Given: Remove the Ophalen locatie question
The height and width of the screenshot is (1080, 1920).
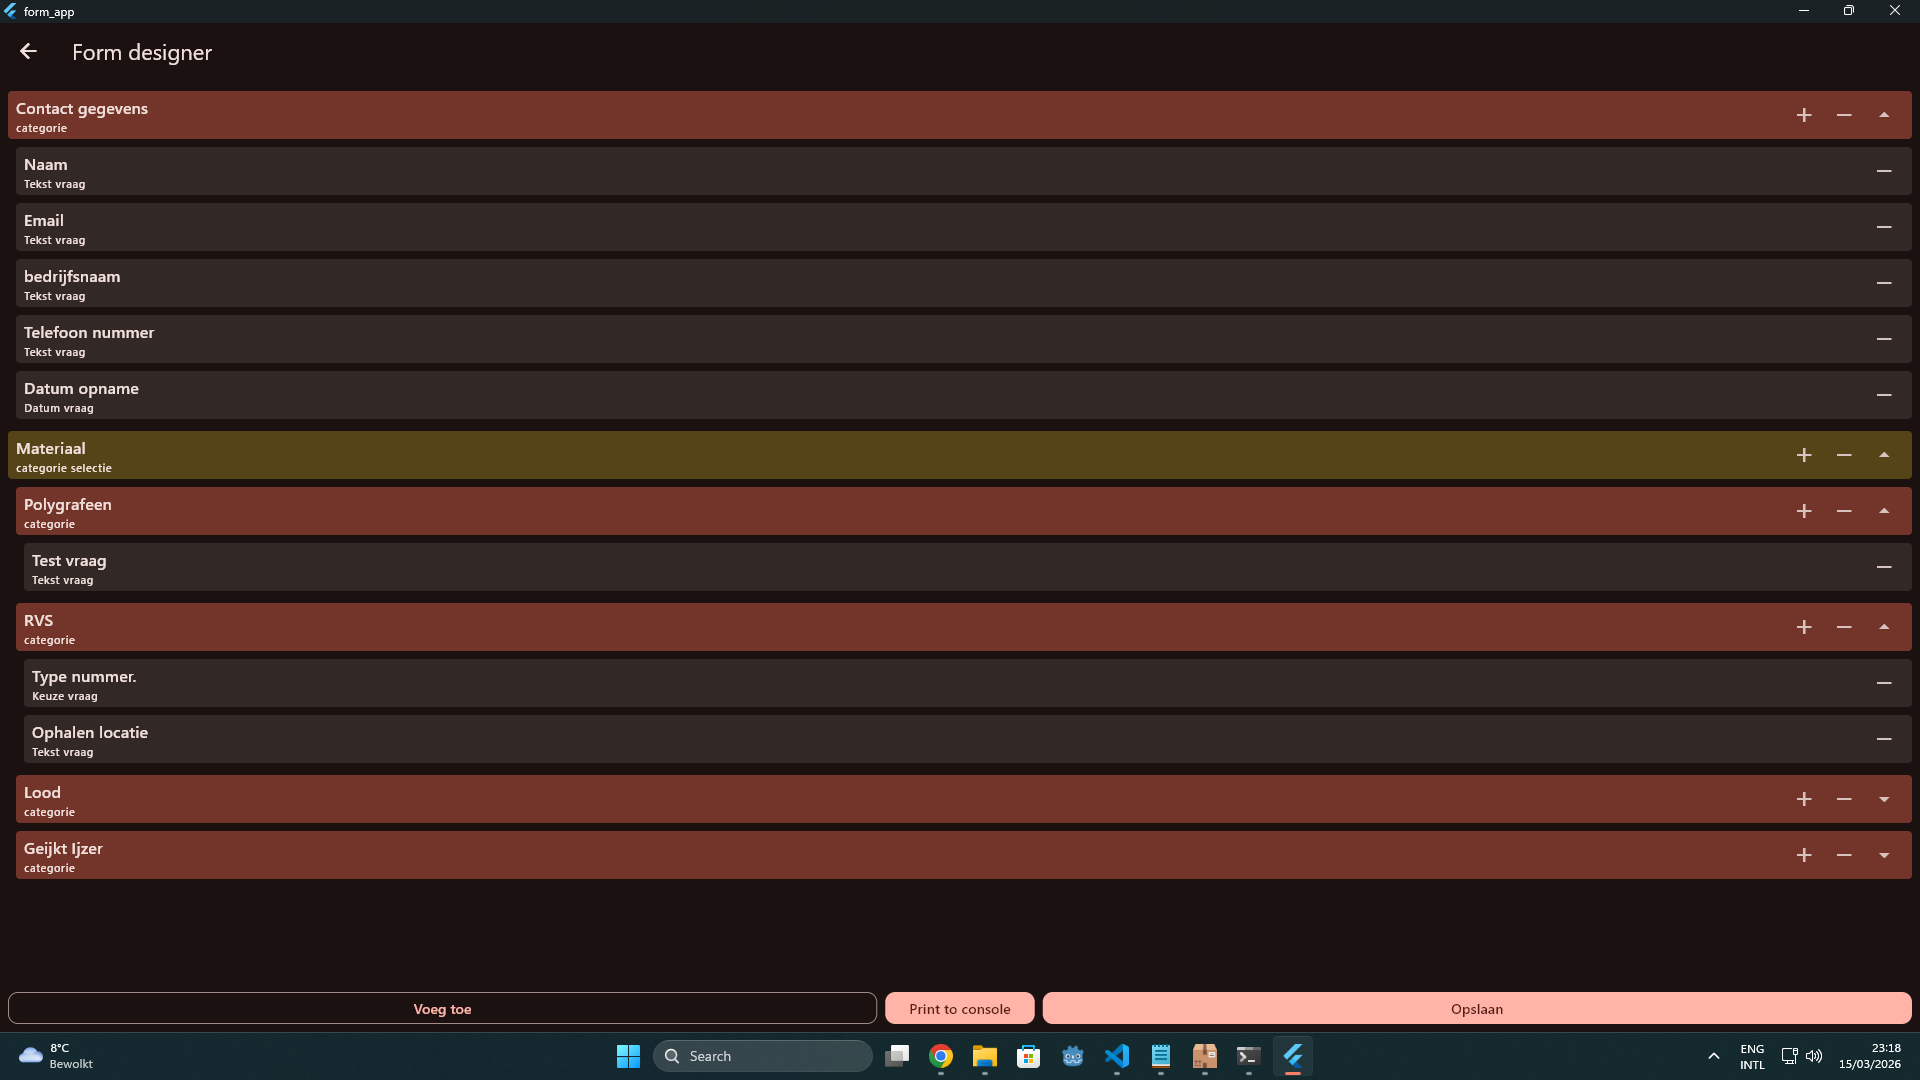Looking at the screenshot, I should (1884, 739).
